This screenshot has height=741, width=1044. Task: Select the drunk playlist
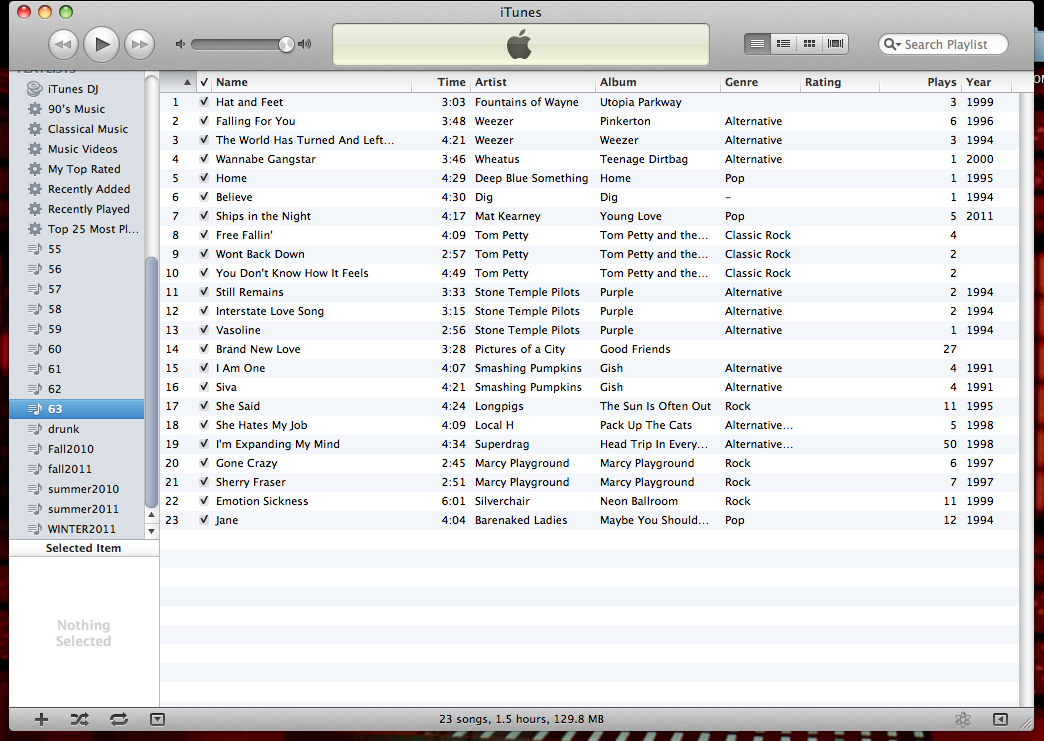tap(77, 429)
